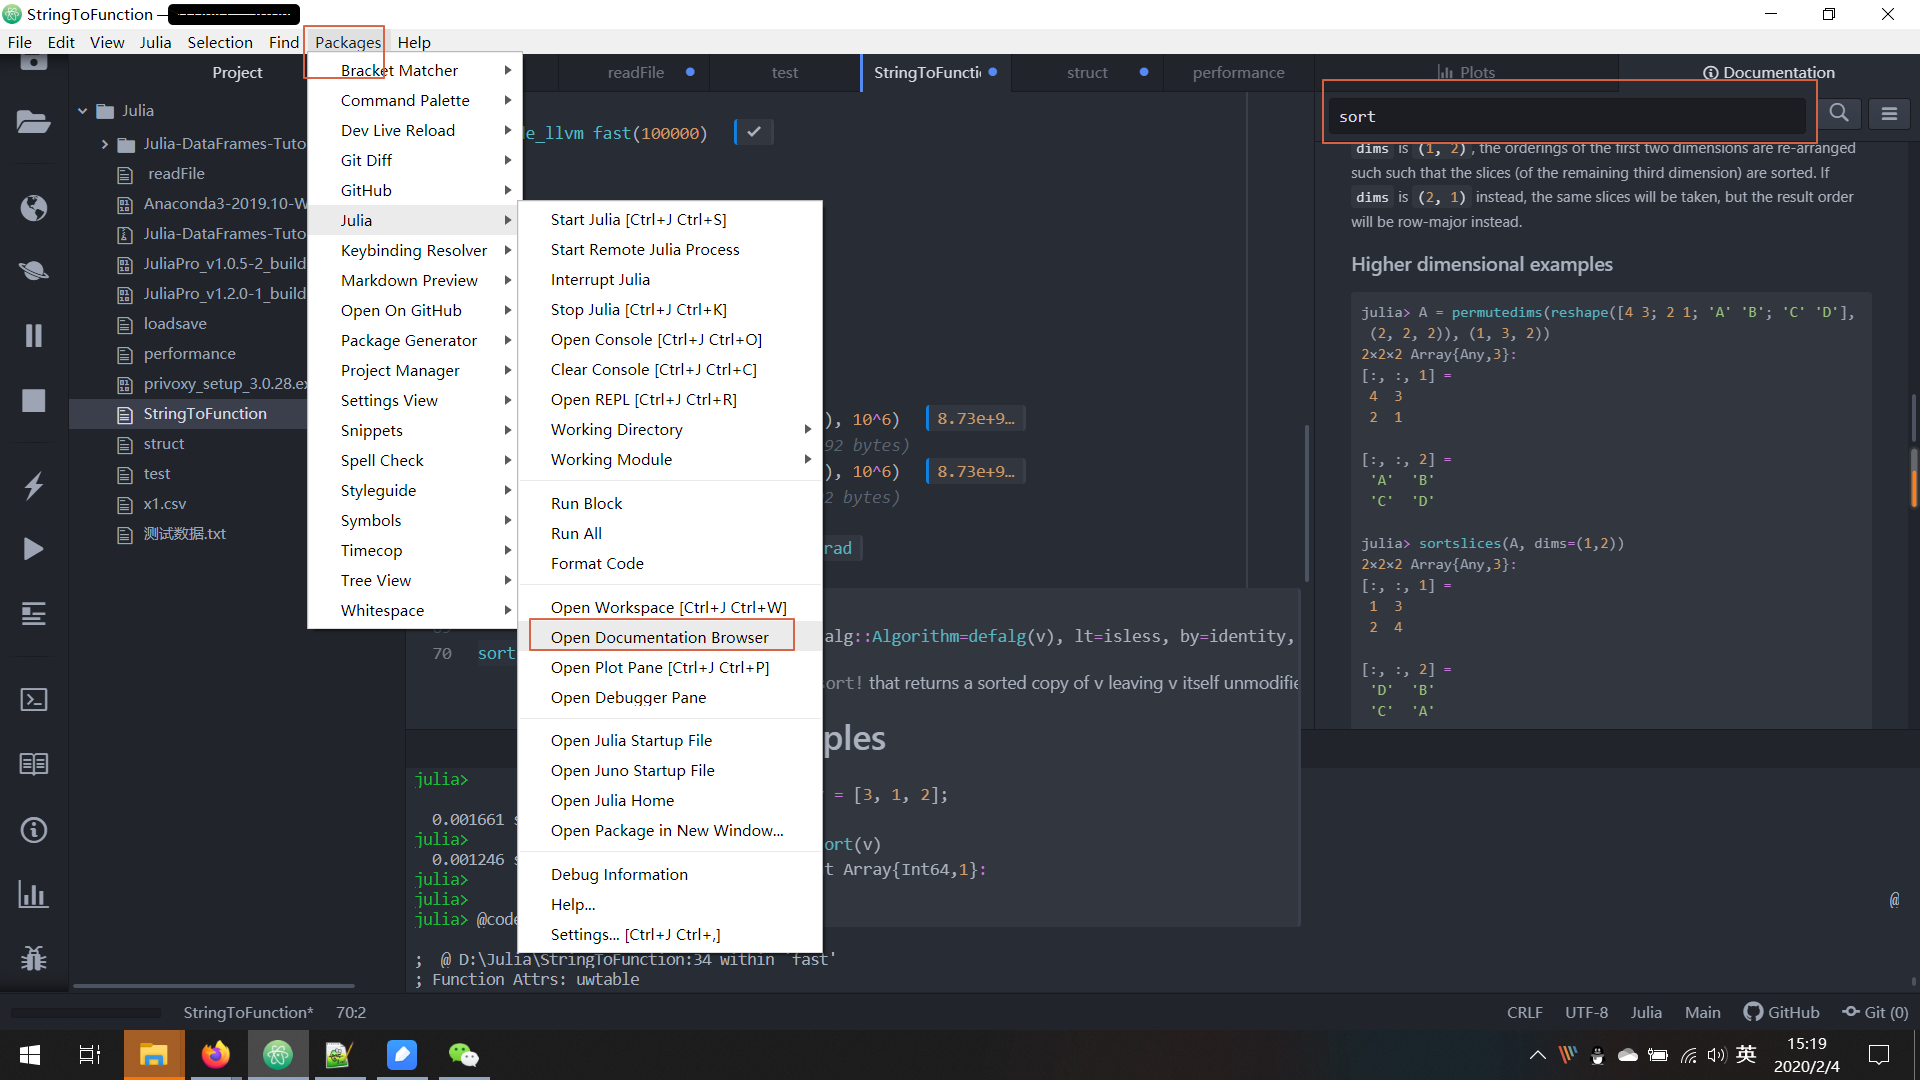
Task: Click the stop Julia square icon
Action: click(x=33, y=400)
